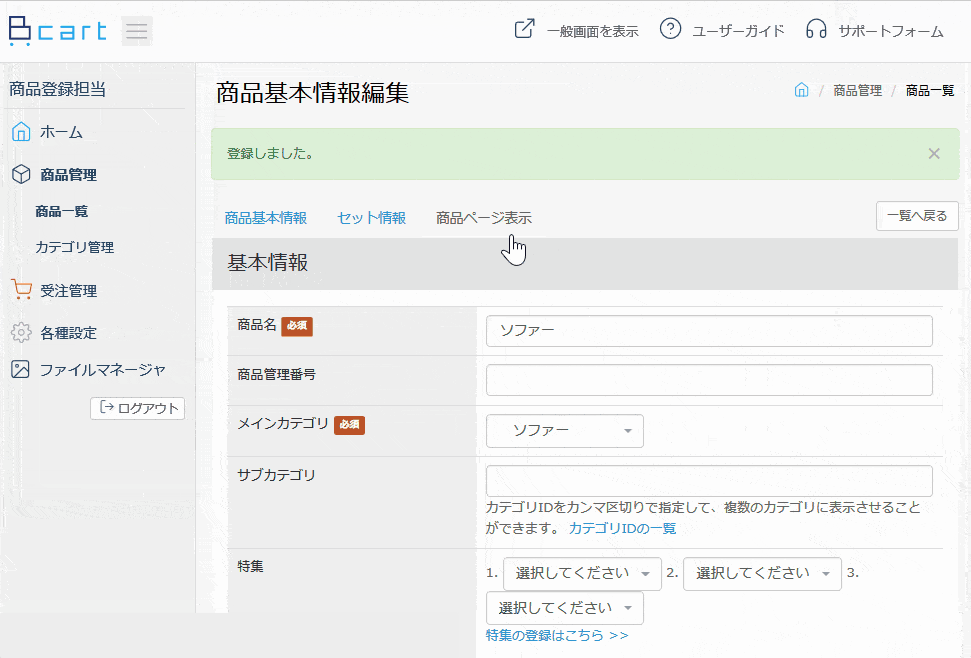Click the 商品名 input field
971x658 pixels.
coord(709,331)
